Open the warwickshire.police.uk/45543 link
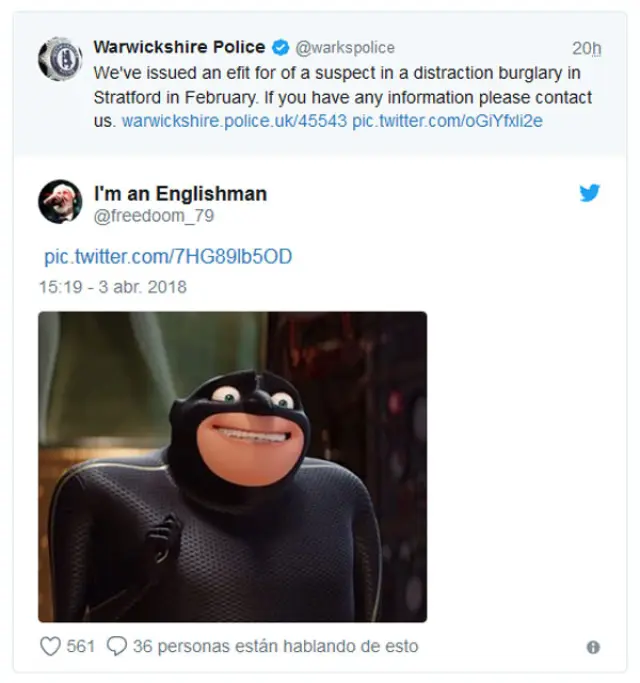This screenshot has width=640, height=683. [x=234, y=121]
